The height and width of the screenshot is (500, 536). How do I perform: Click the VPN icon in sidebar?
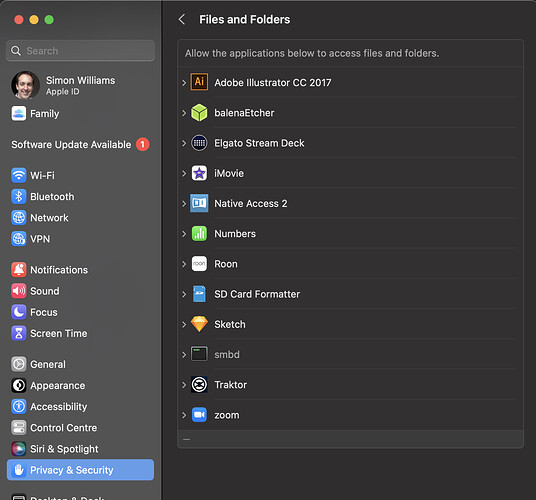(x=19, y=239)
